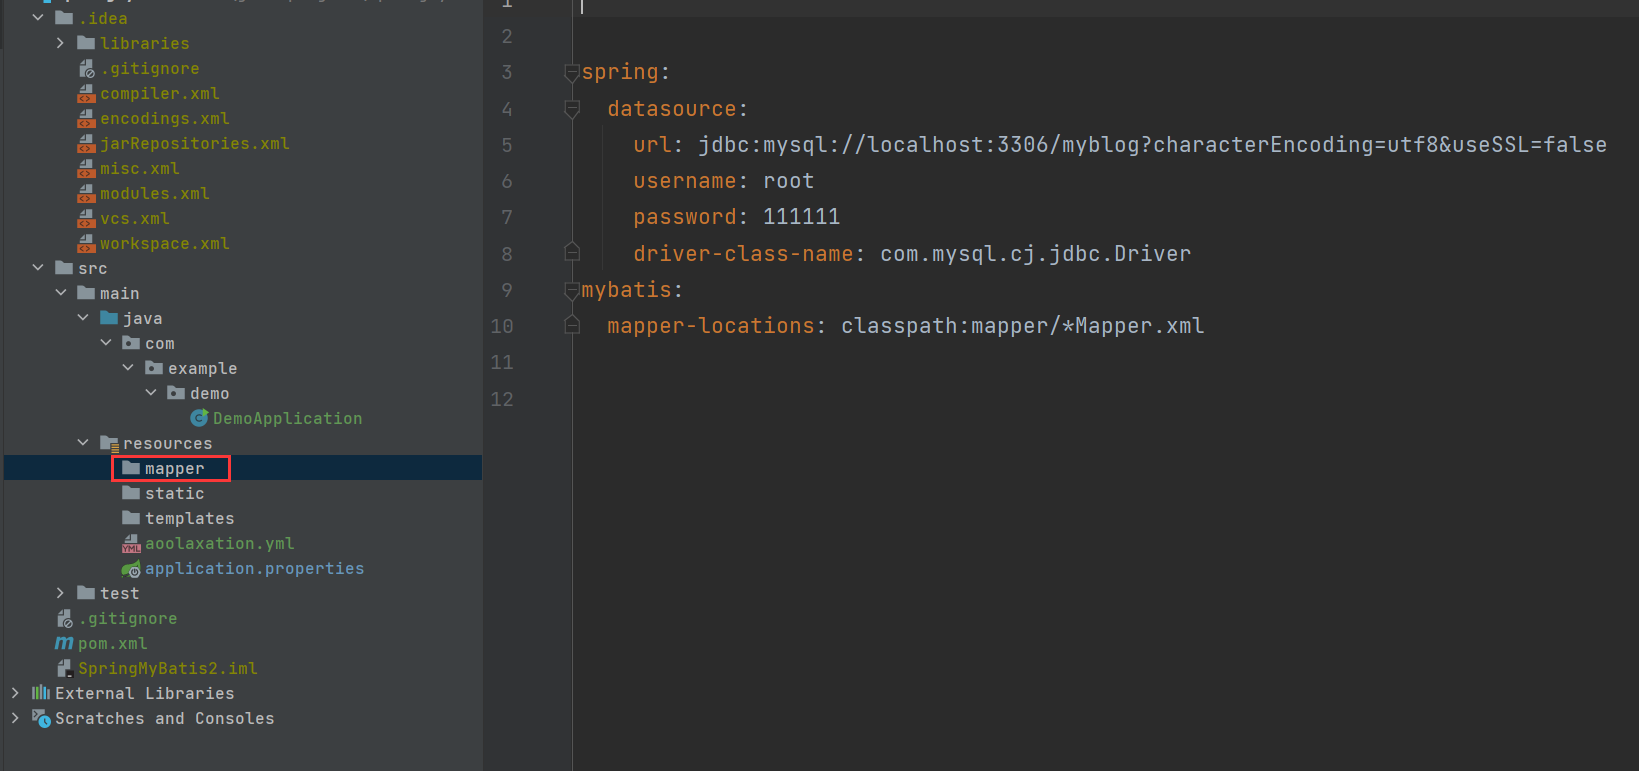Collapse the example package chevron
The height and width of the screenshot is (771, 1639).
[x=128, y=368]
